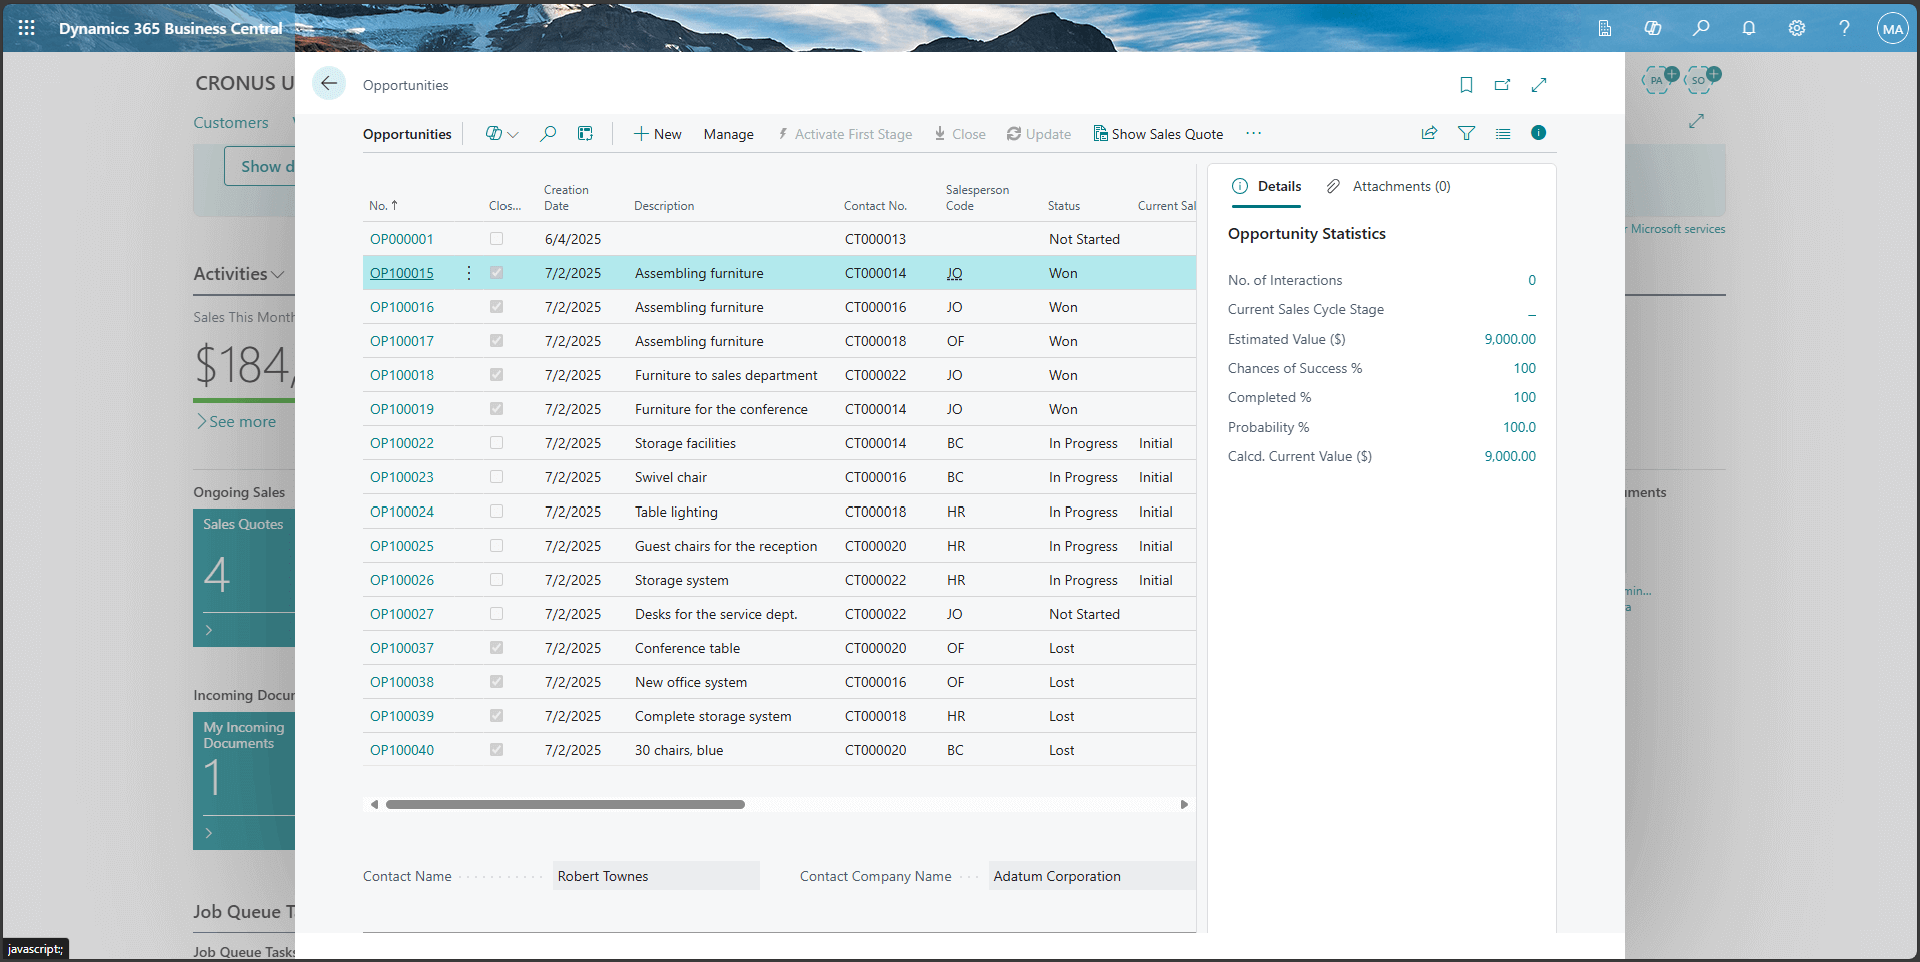Click the horizontal scrollbar below the list

click(x=566, y=803)
